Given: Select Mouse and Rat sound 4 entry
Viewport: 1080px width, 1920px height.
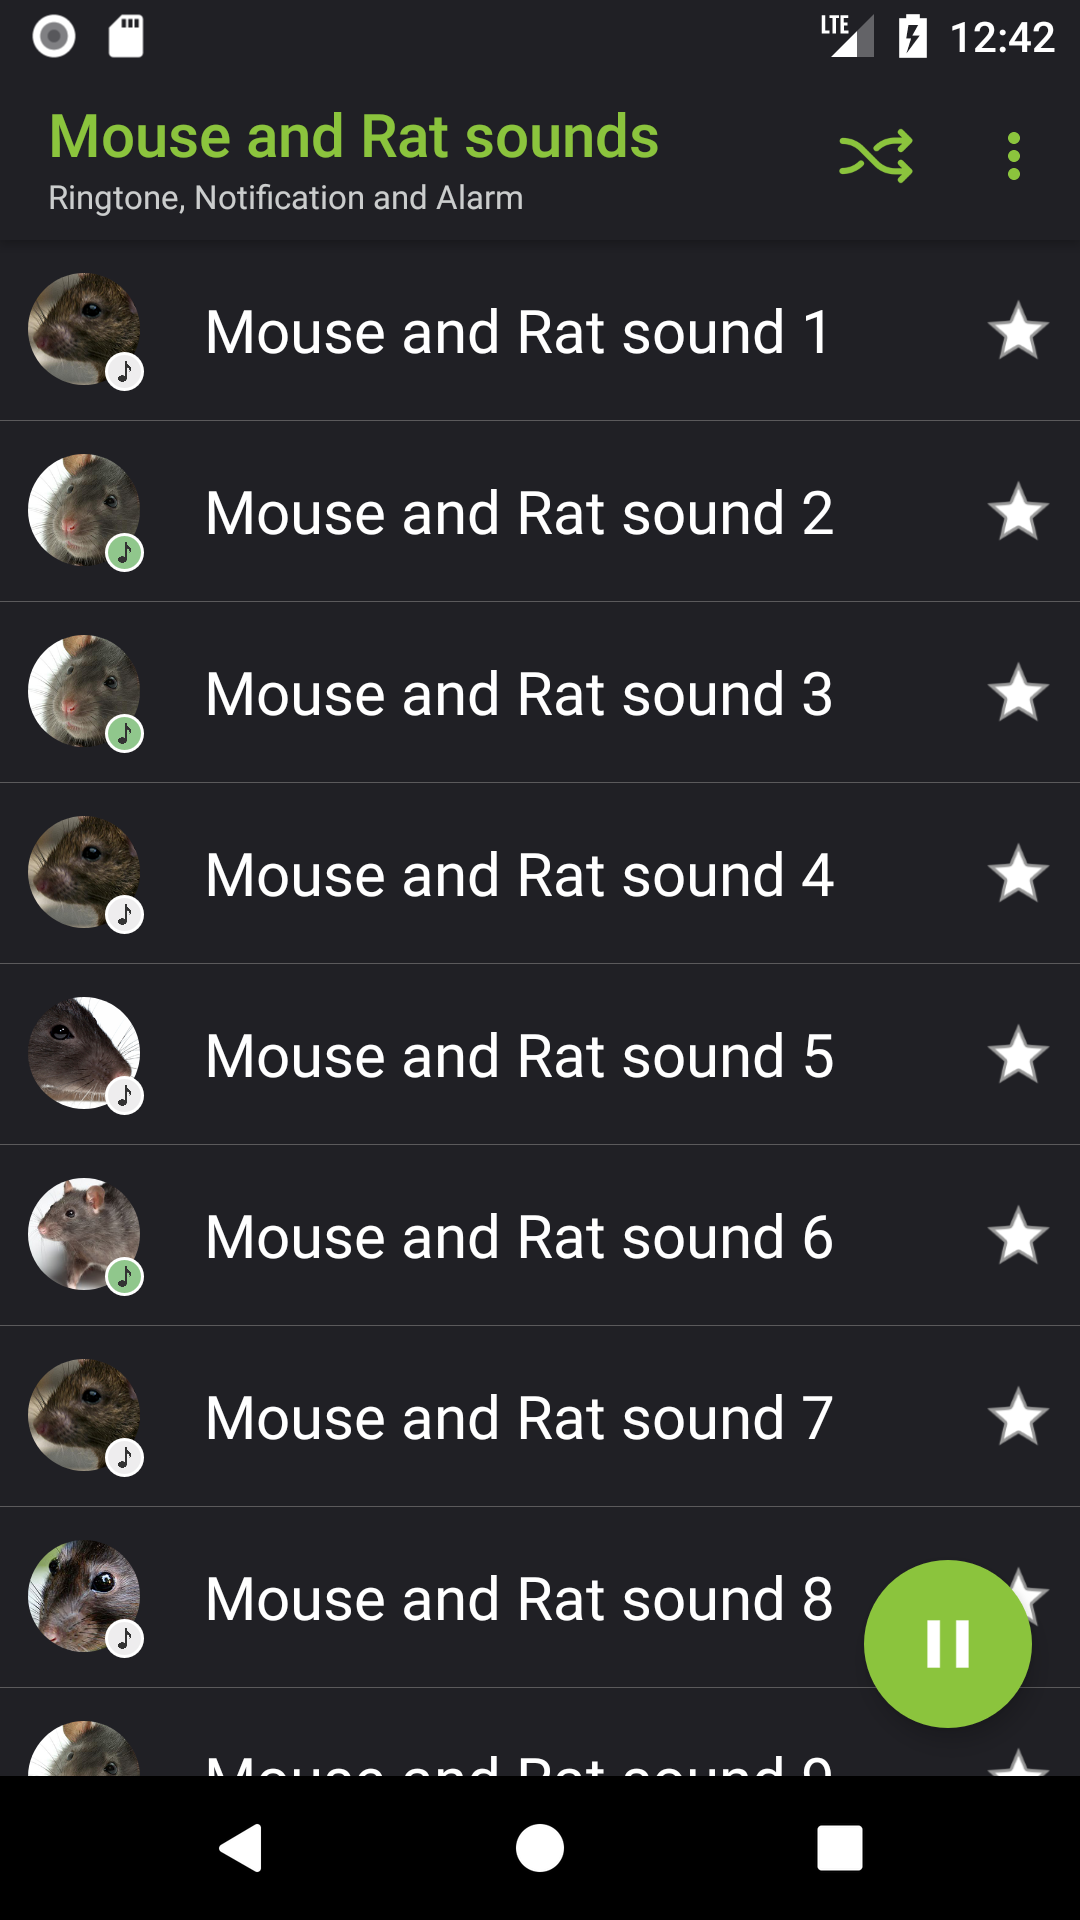Looking at the screenshot, I should (x=540, y=874).
